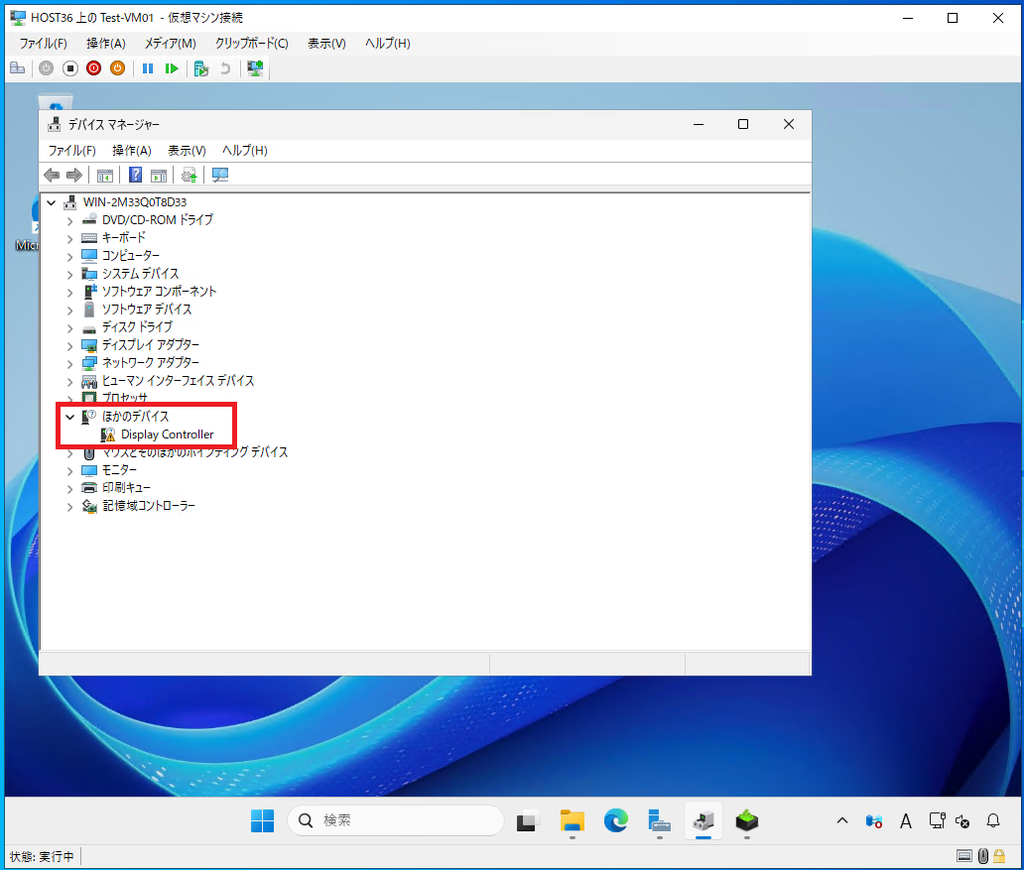Launch Microsoft Edge from taskbar
Image resolution: width=1024 pixels, height=870 pixels.
[616, 820]
